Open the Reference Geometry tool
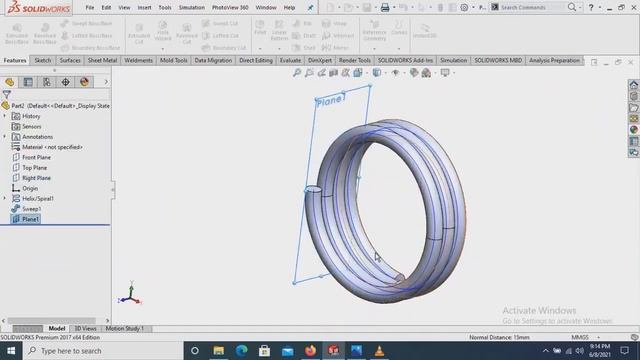The width and height of the screenshot is (640, 360). pyautogui.click(x=374, y=30)
